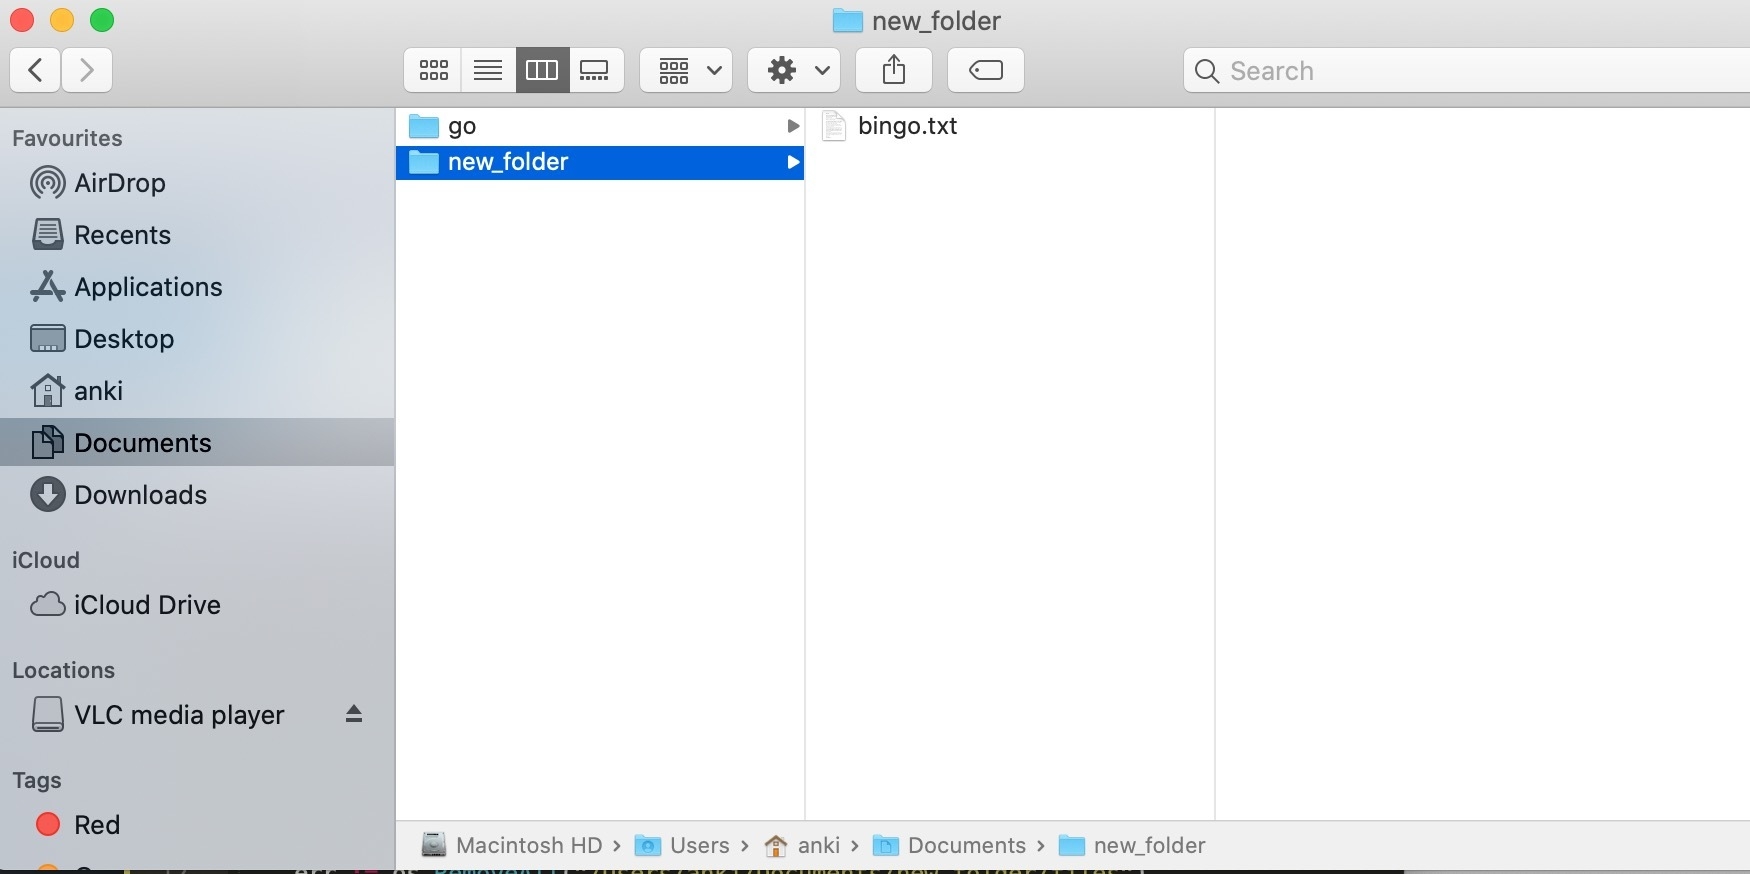Go forward to the next folder

click(87, 70)
